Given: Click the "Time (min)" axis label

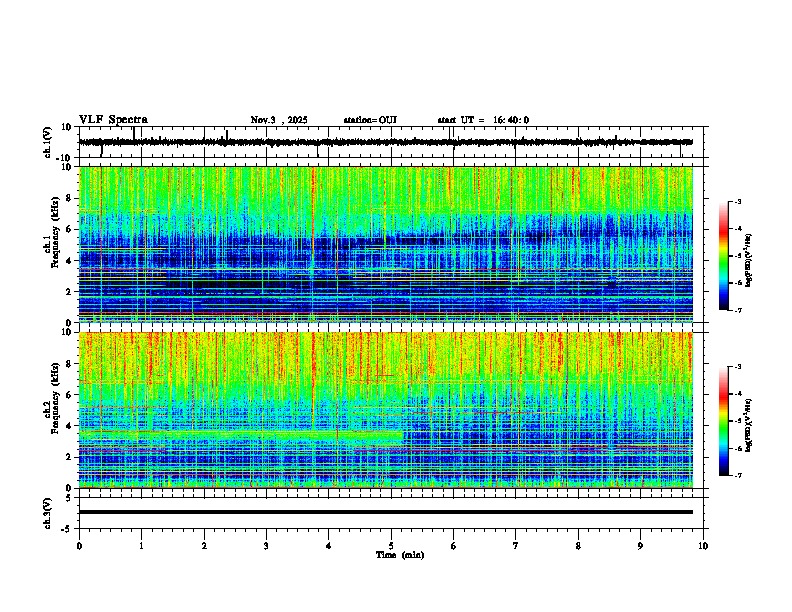Looking at the screenshot, I should point(400,555).
